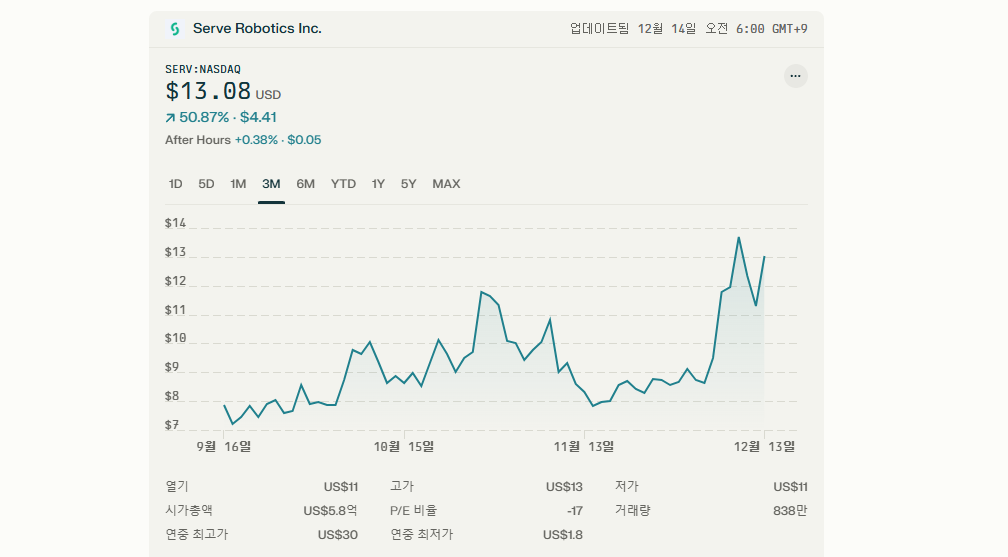Click the P/E 비율 label
The width and height of the screenshot is (1008, 557).
413,511
